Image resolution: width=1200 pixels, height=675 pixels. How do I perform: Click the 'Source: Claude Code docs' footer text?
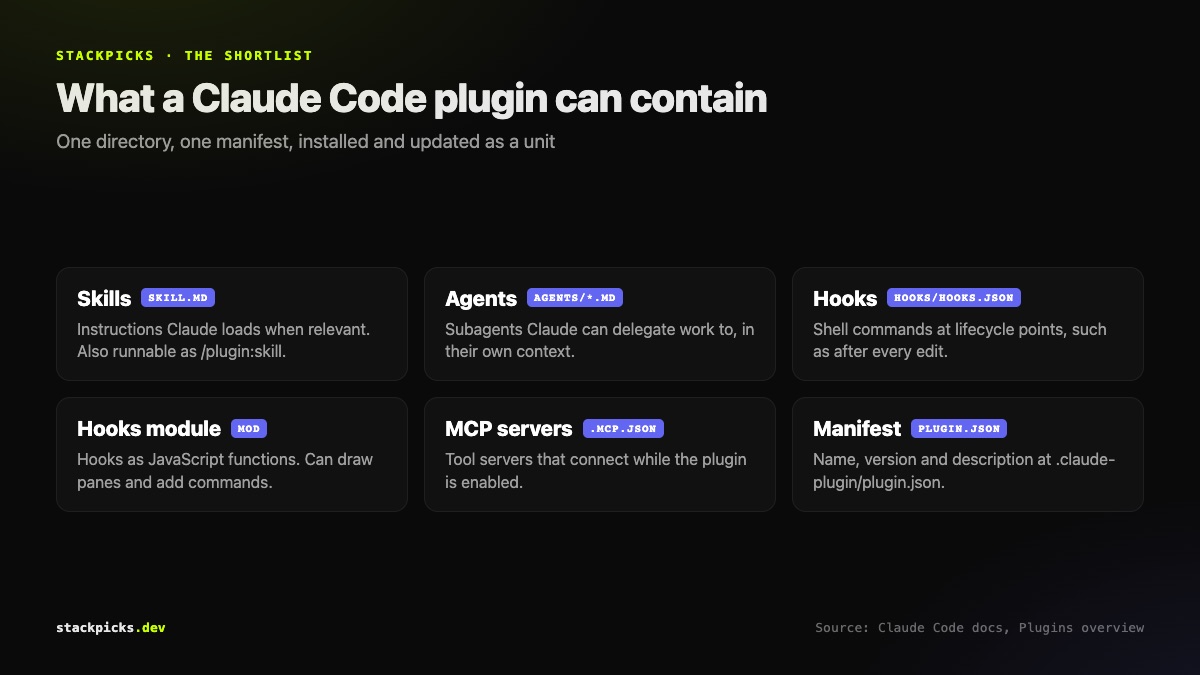click(979, 628)
